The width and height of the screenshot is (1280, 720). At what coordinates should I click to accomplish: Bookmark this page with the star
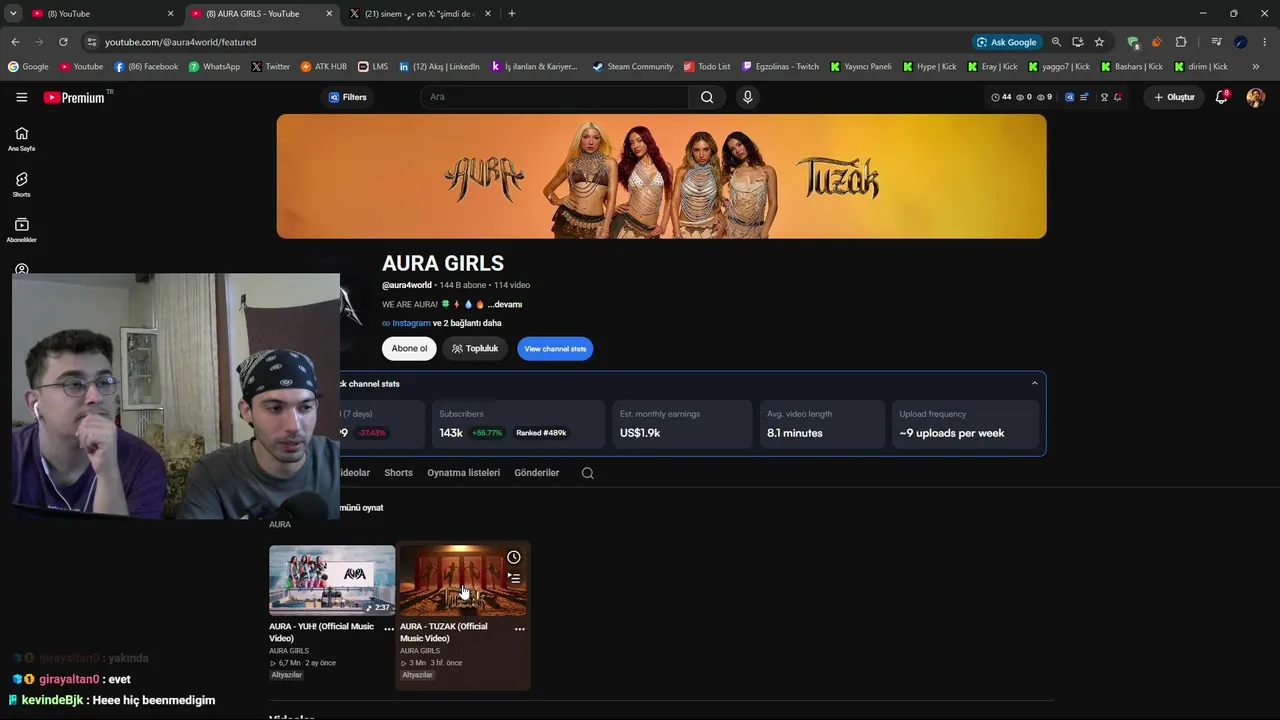(1099, 42)
